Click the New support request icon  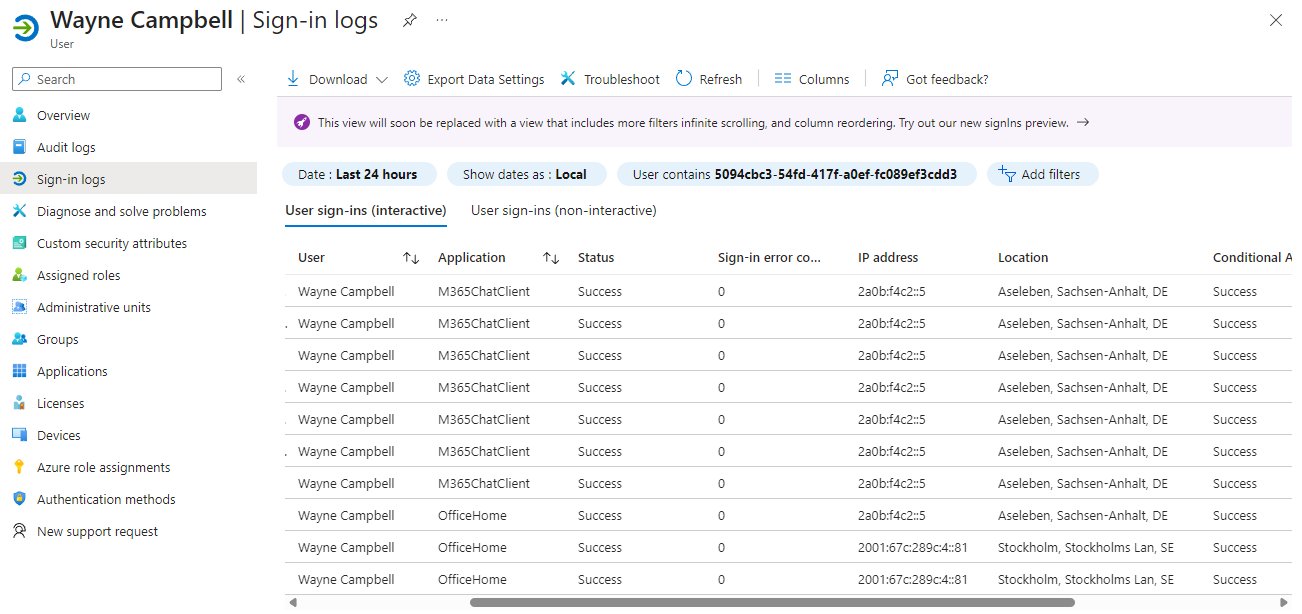[x=19, y=531]
